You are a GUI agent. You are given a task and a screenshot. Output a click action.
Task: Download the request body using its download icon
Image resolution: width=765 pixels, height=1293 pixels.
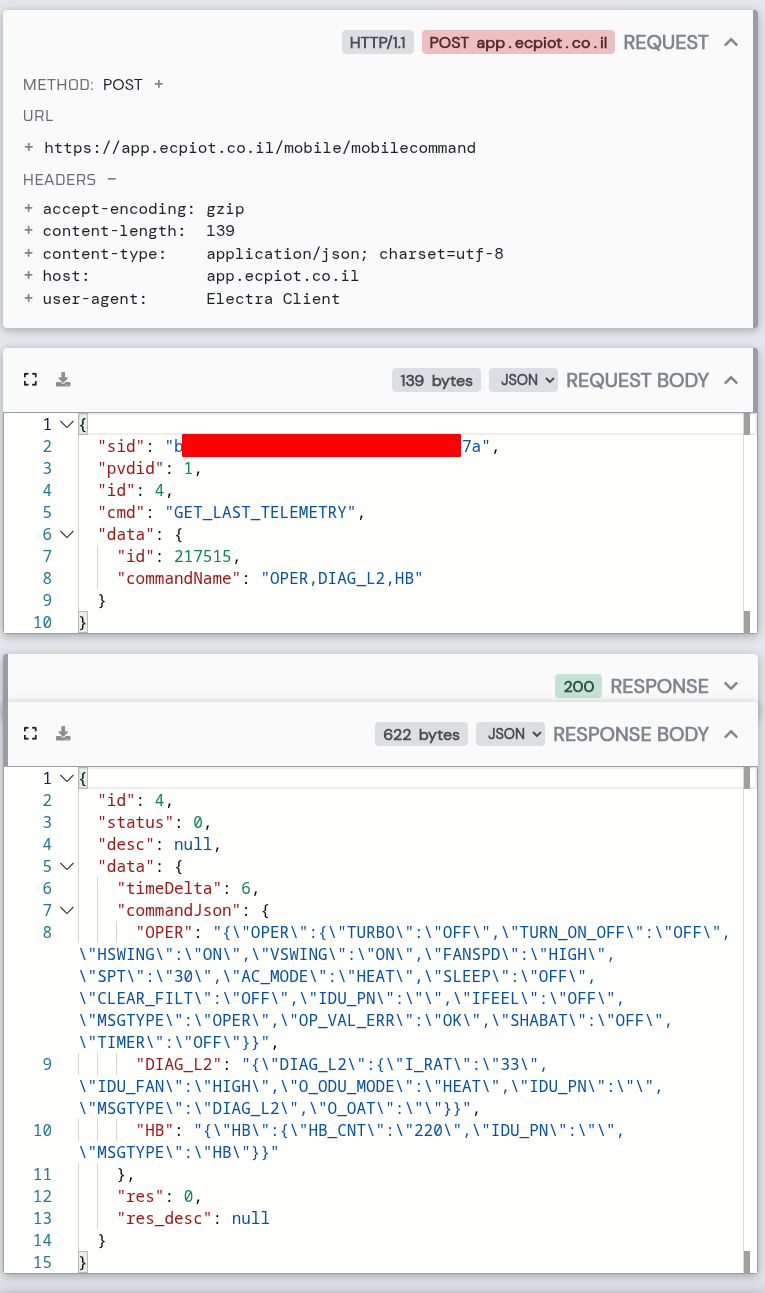pos(62,379)
